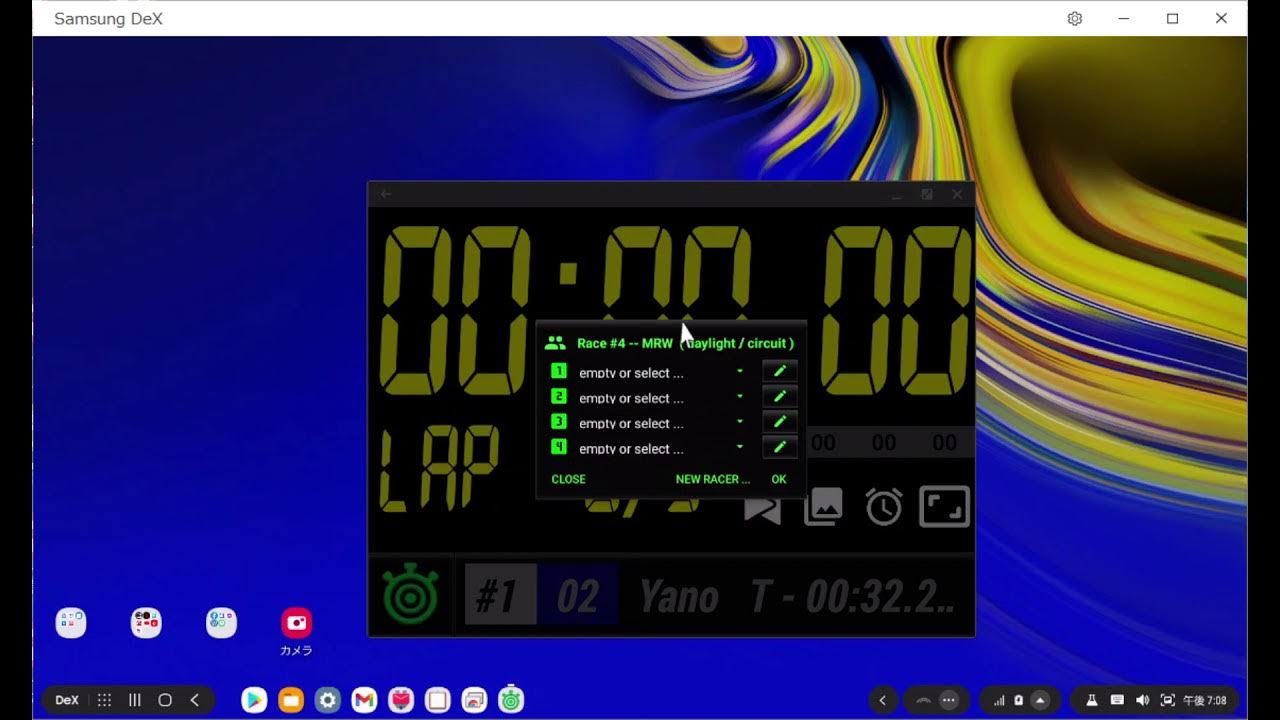Click the green number 3 slot badge
The width and height of the screenshot is (1280, 720).
click(559, 421)
